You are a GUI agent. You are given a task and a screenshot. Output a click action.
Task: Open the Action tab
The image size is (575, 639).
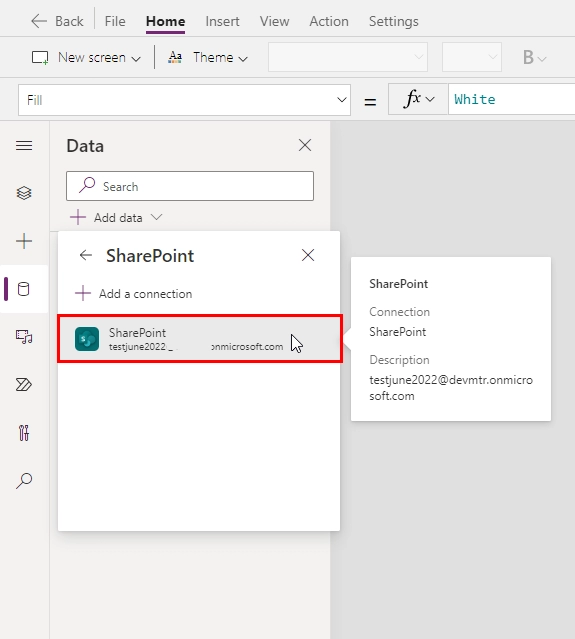click(329, 21)
